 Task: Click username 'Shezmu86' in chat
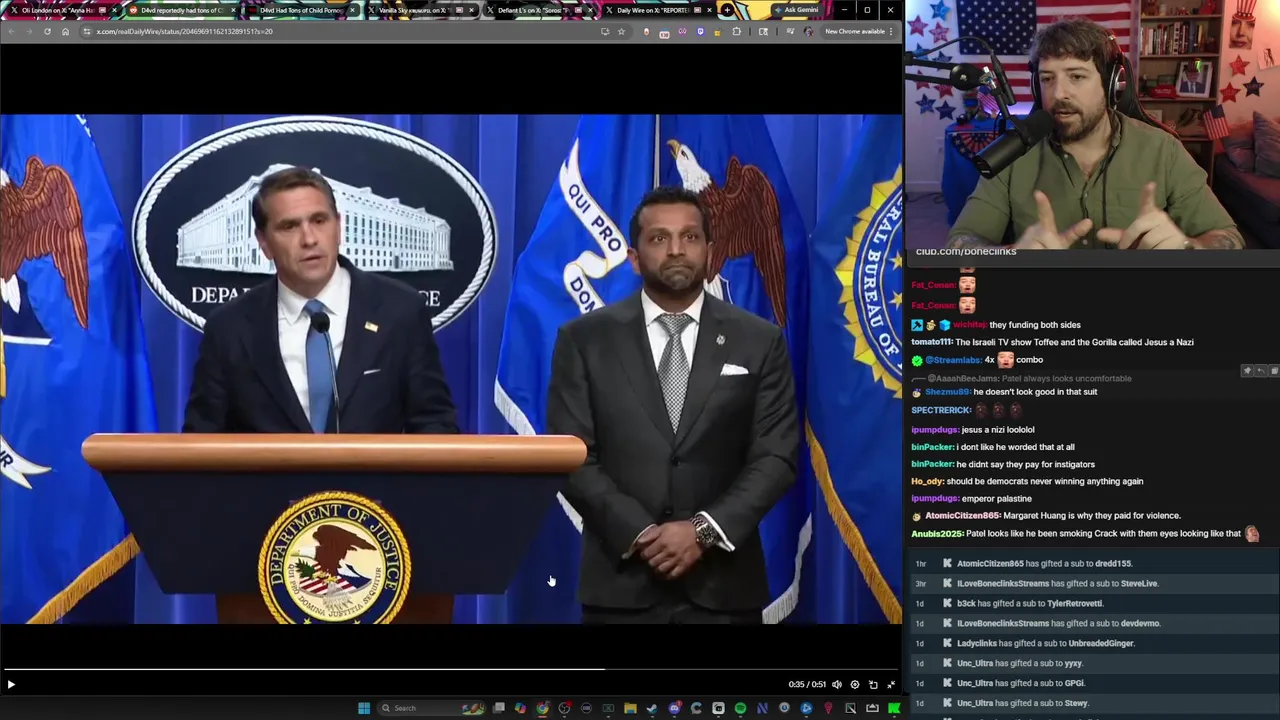pyautogui.click(x=947, y=392)
